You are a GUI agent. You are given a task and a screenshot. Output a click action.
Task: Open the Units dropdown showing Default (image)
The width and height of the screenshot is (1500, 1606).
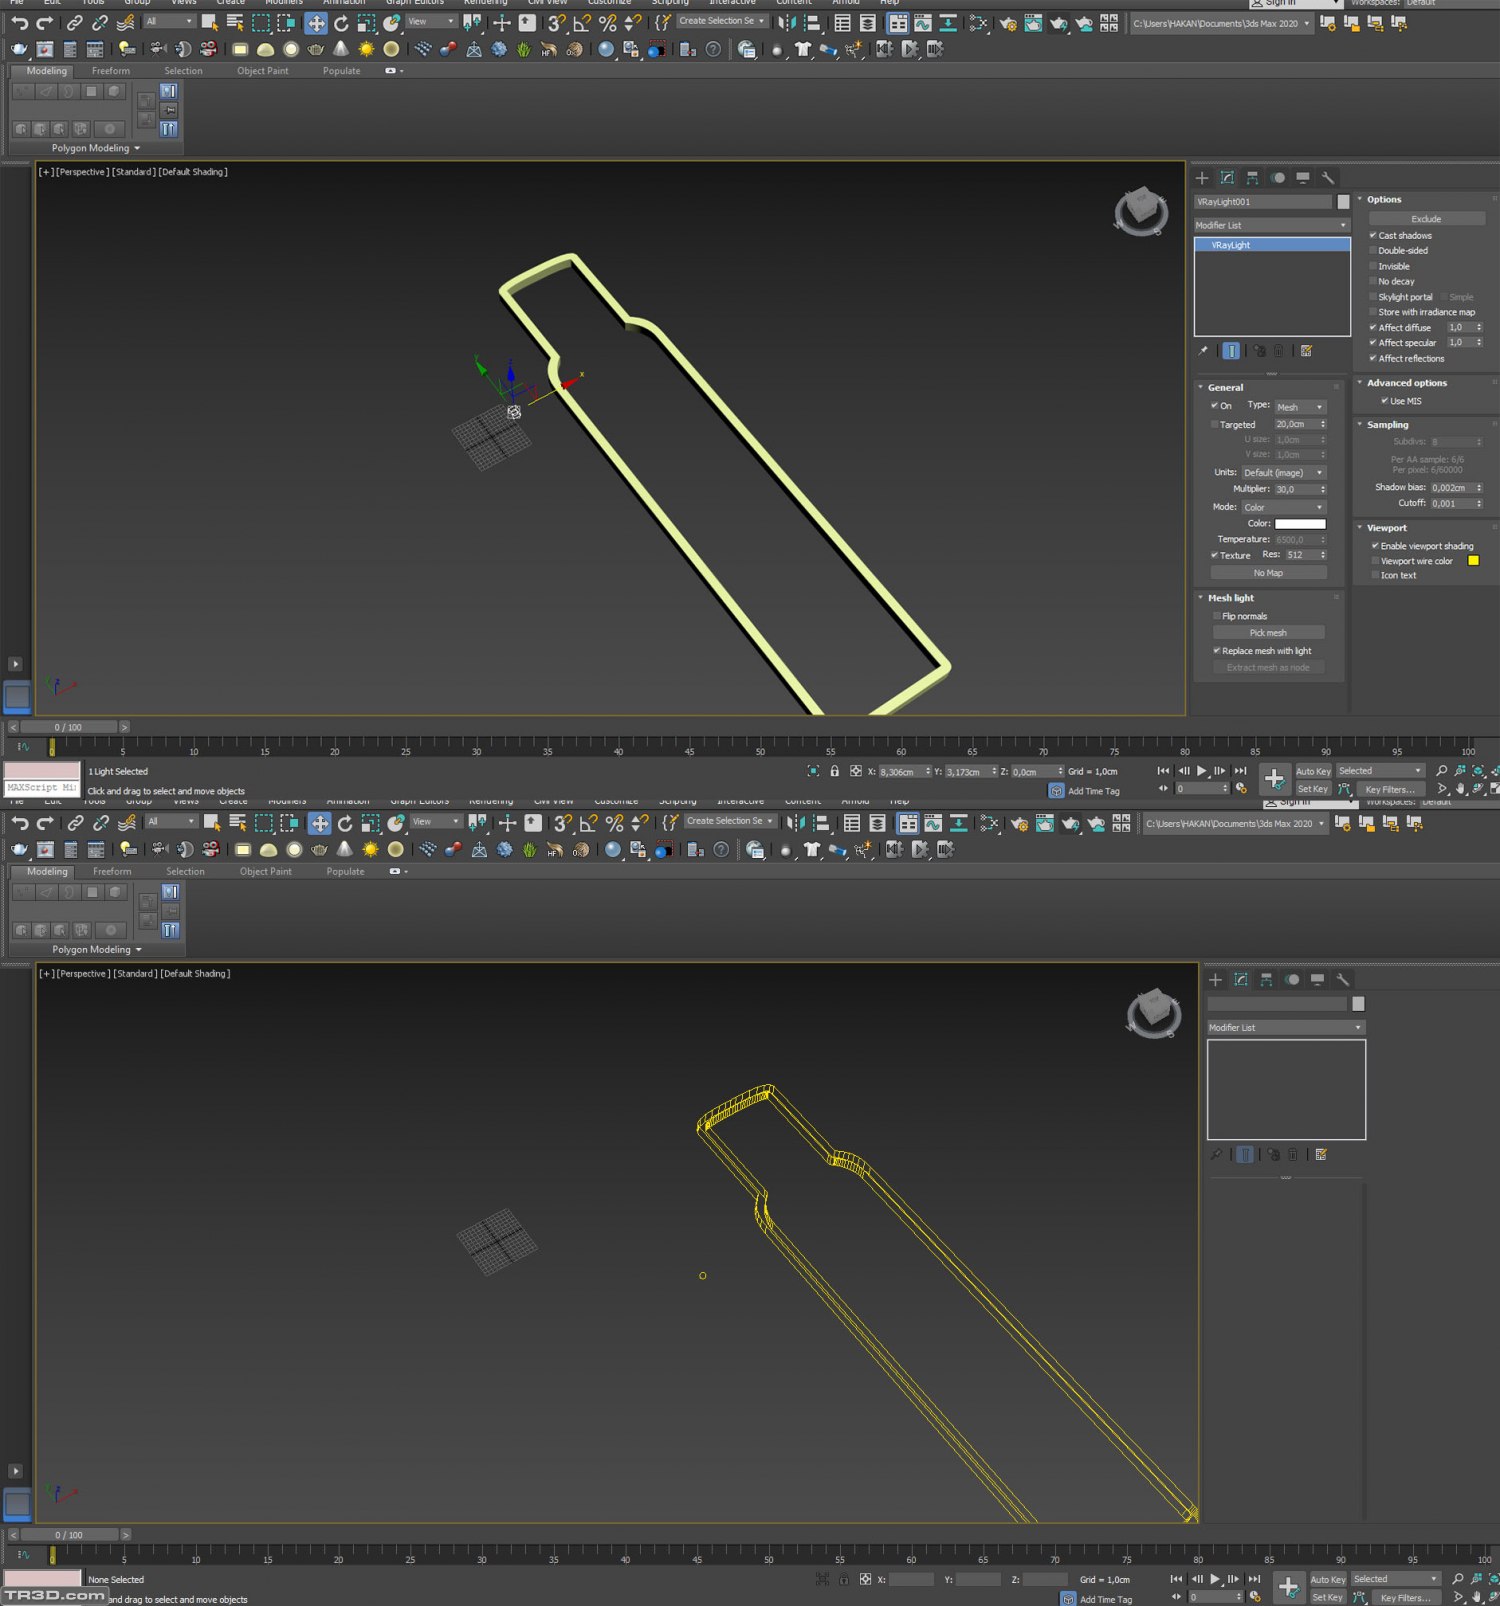click(x=1283, y=473)
